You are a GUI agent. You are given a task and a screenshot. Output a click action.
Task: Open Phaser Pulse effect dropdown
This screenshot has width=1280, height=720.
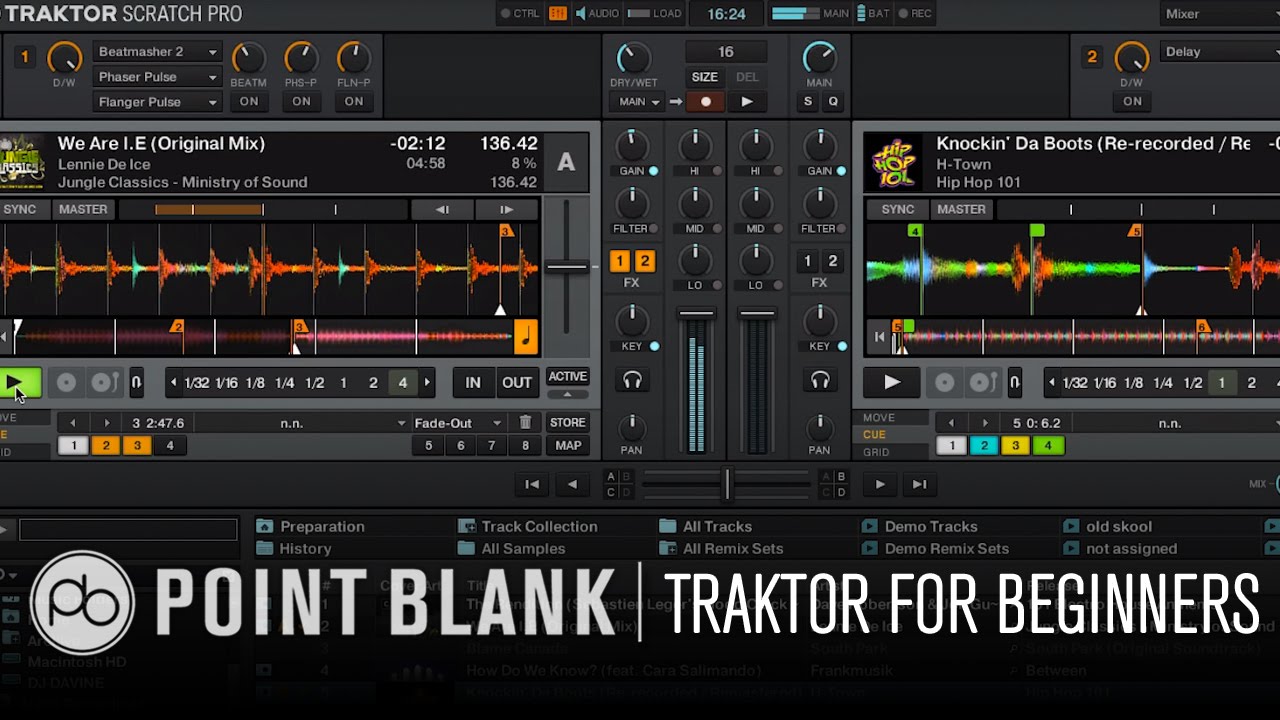coord(157,77)
